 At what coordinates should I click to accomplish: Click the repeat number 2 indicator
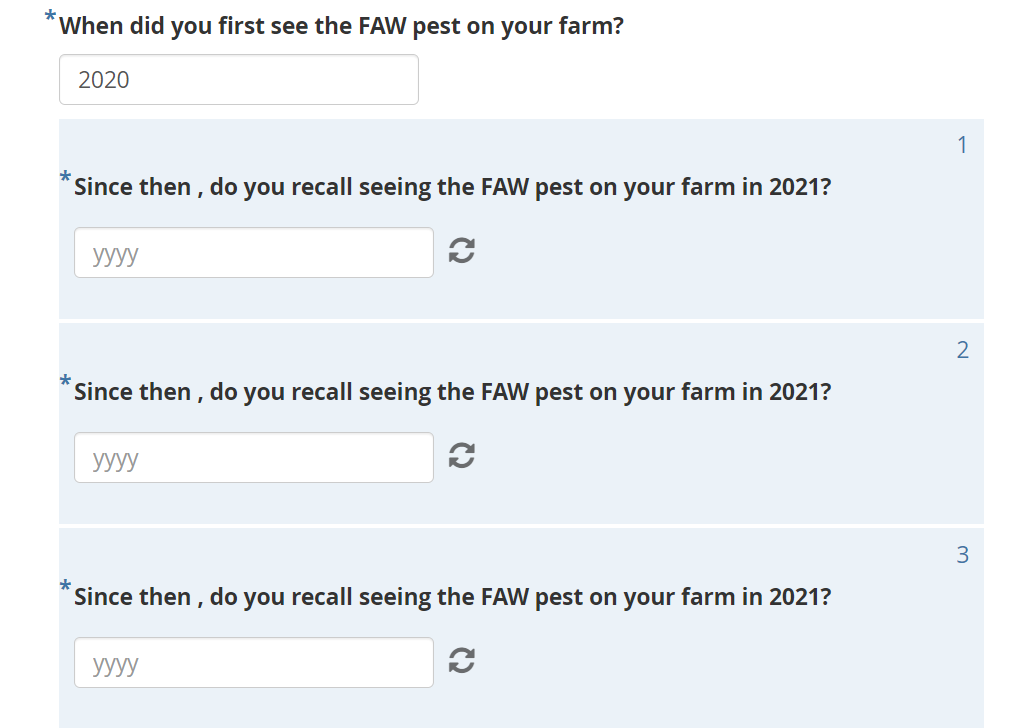point(962,350)
